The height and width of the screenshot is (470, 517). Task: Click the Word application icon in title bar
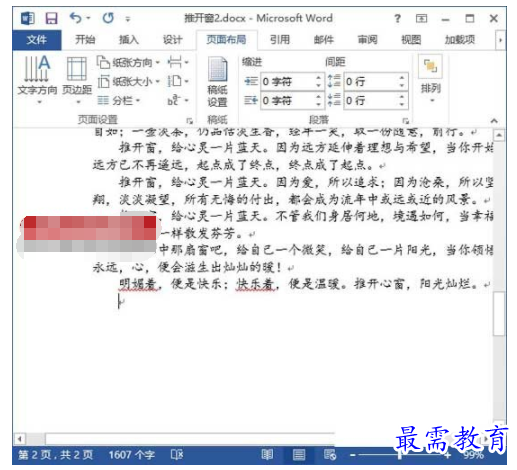(x=27, y=18)
